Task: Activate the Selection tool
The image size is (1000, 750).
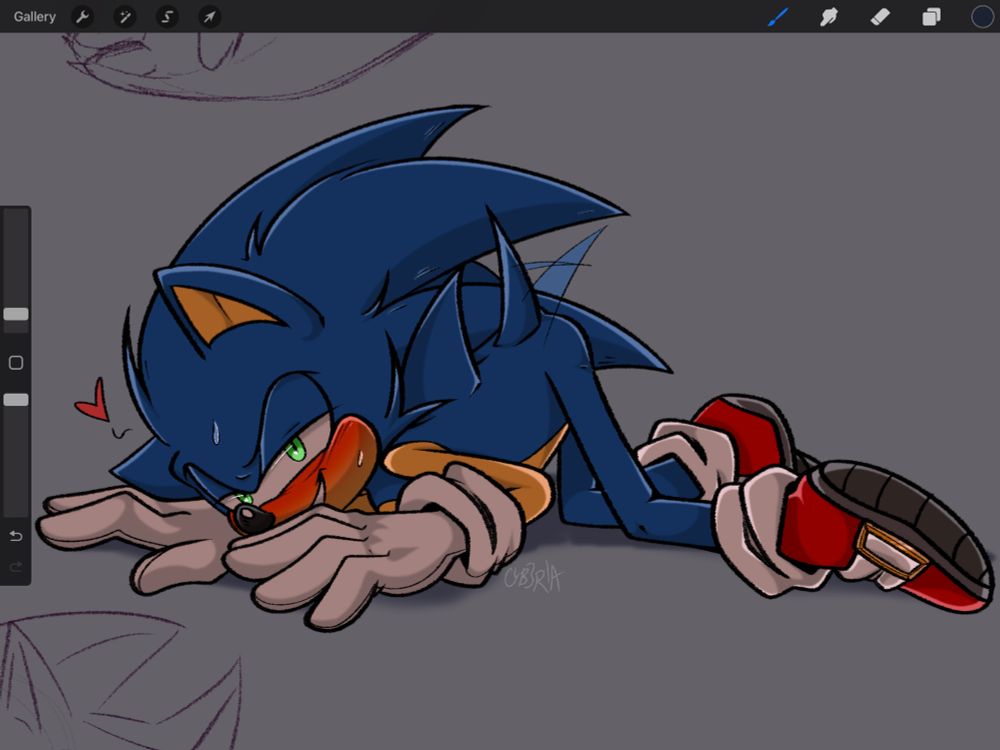Action: point(167,17)
